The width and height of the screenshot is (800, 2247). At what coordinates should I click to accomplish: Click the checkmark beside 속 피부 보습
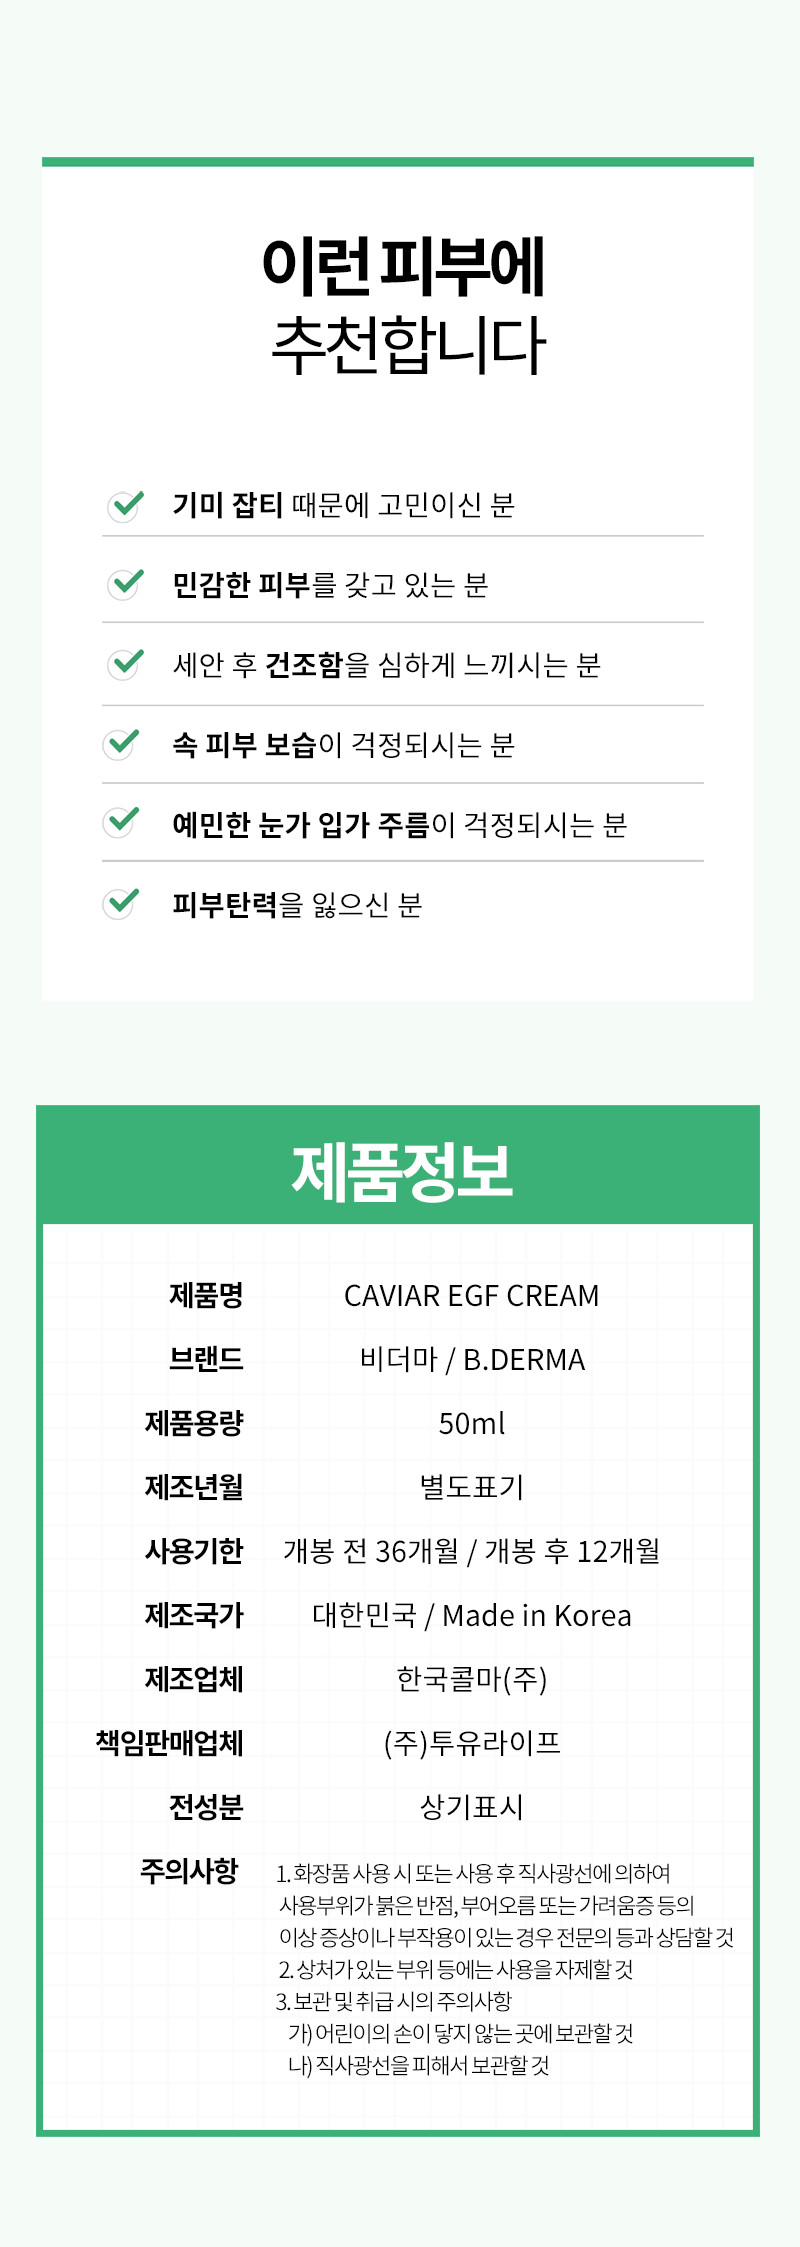(121, 743)
